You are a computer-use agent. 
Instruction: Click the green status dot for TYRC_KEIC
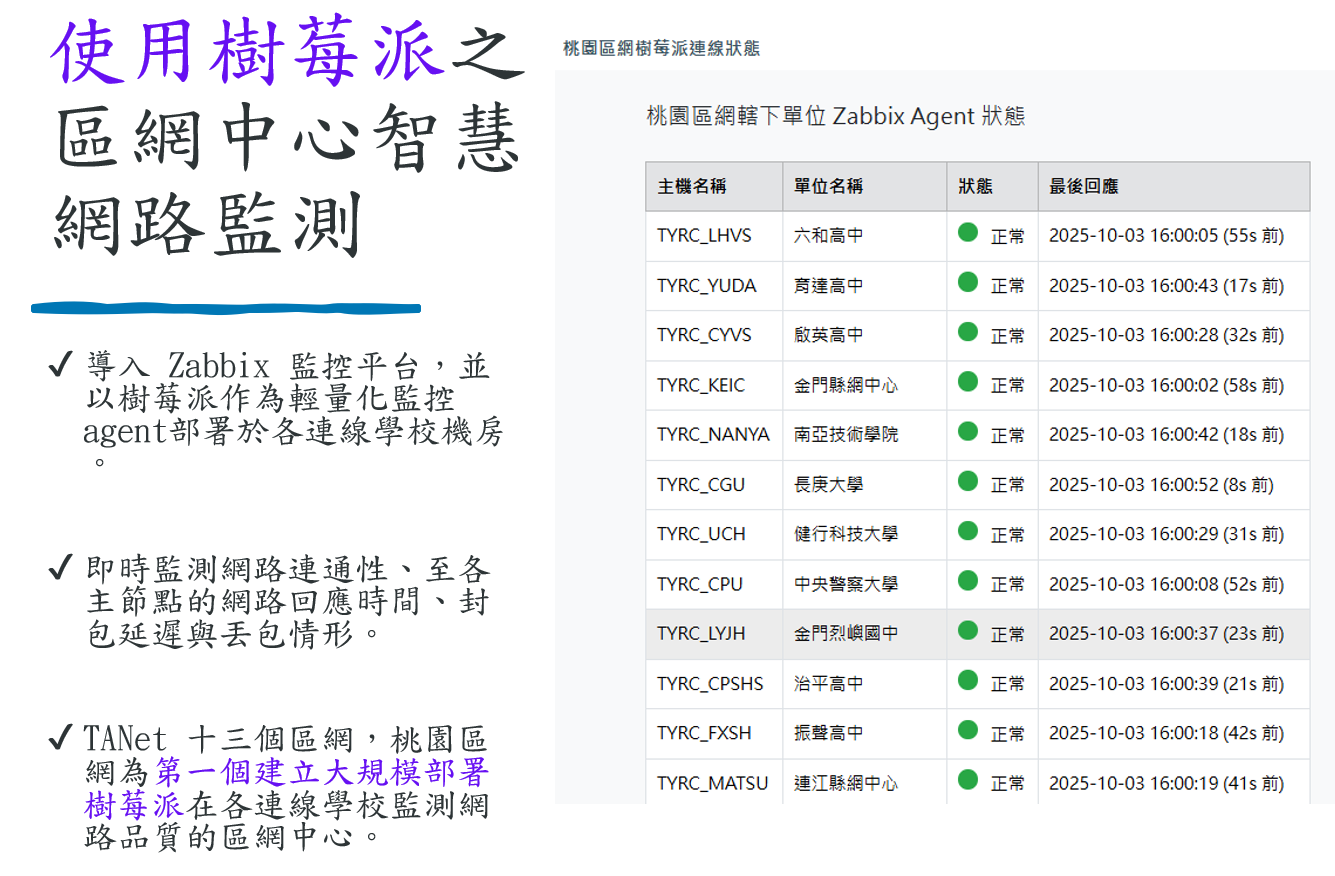[967, 382]
